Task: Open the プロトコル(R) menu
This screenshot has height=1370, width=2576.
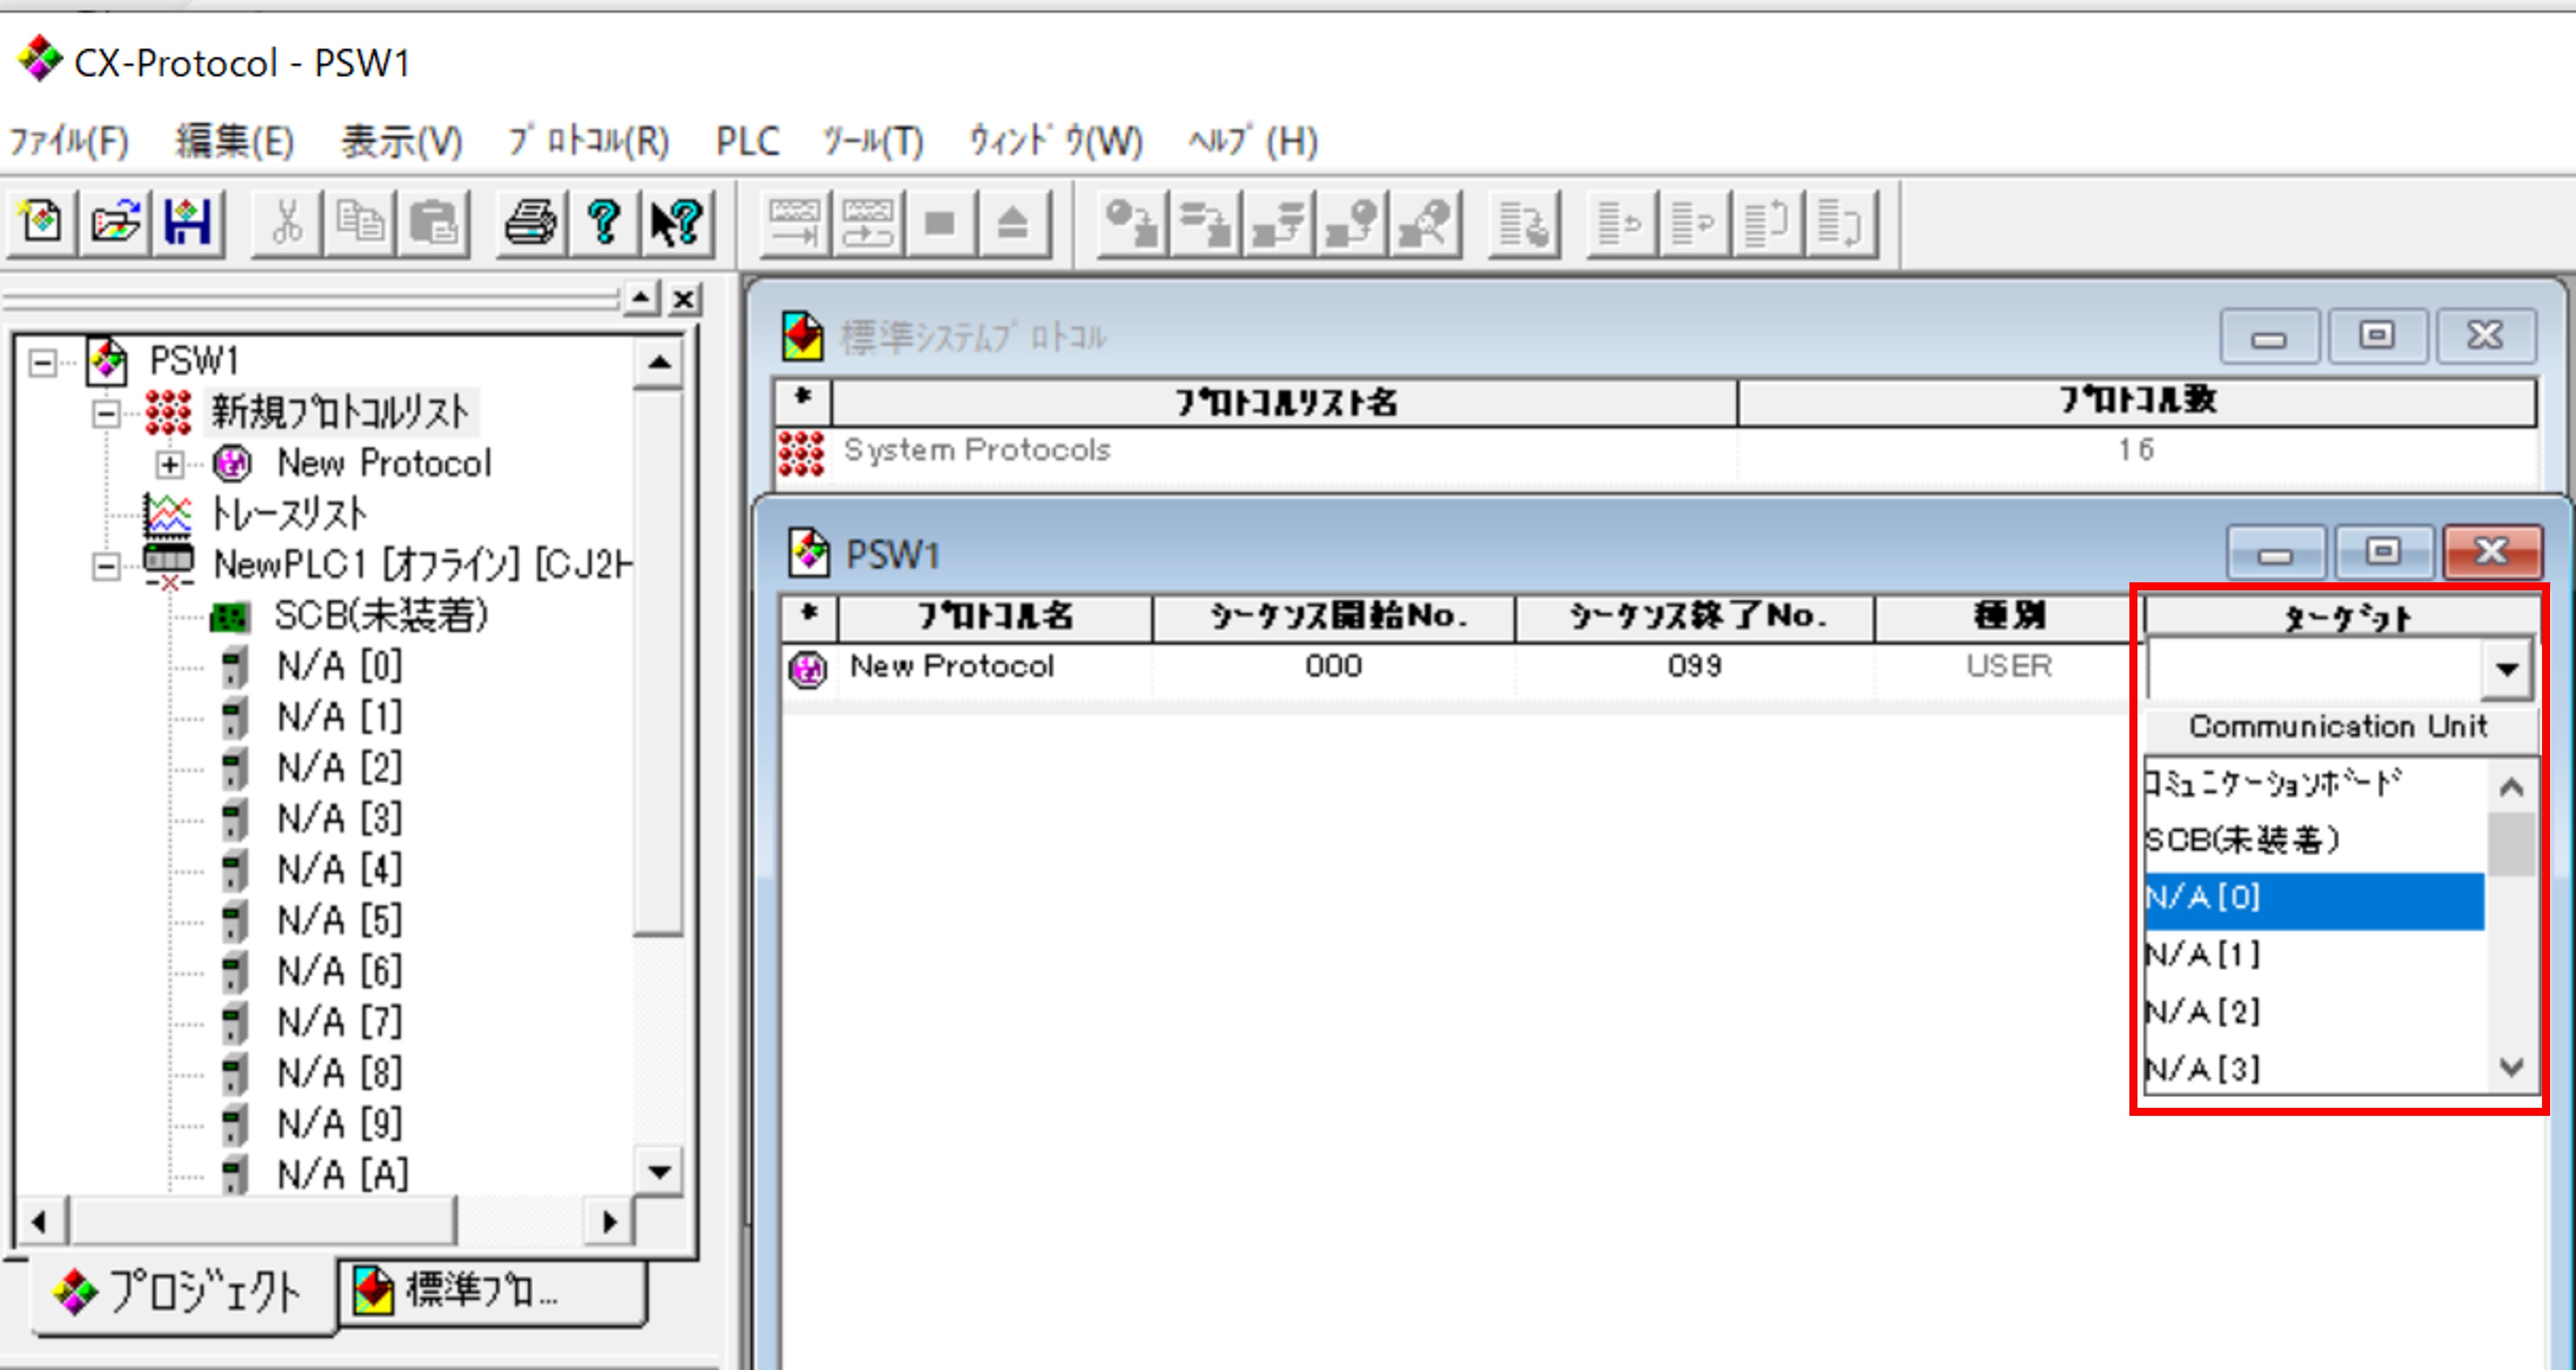Action: tap(588, 141)
